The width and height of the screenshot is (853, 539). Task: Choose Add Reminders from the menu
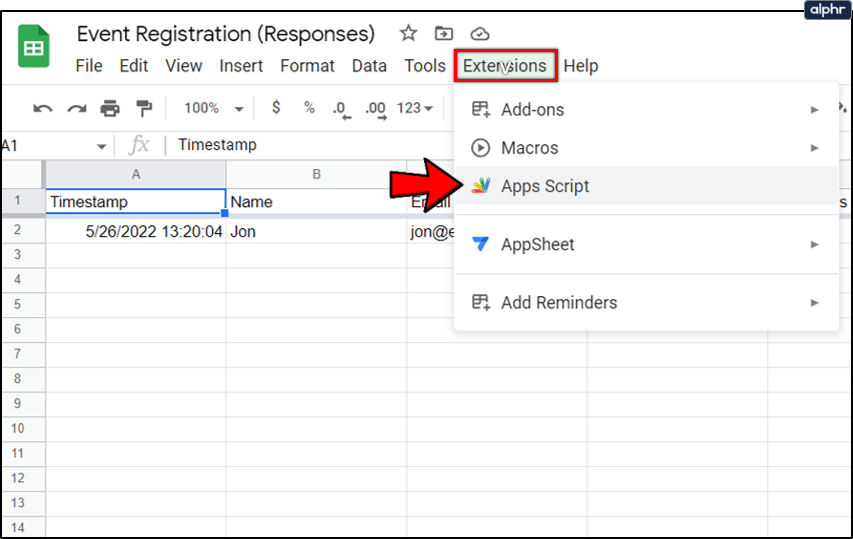click(x=646, y=302)
